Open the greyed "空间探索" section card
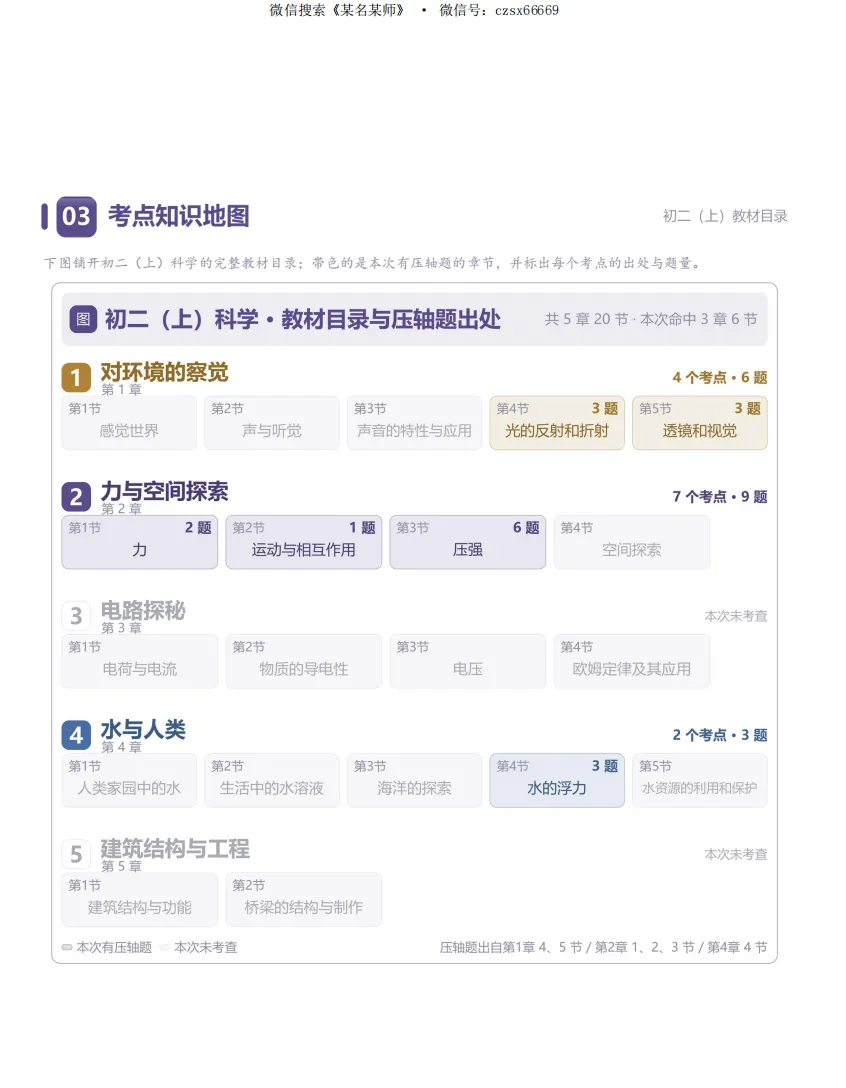 coord(632,542)
